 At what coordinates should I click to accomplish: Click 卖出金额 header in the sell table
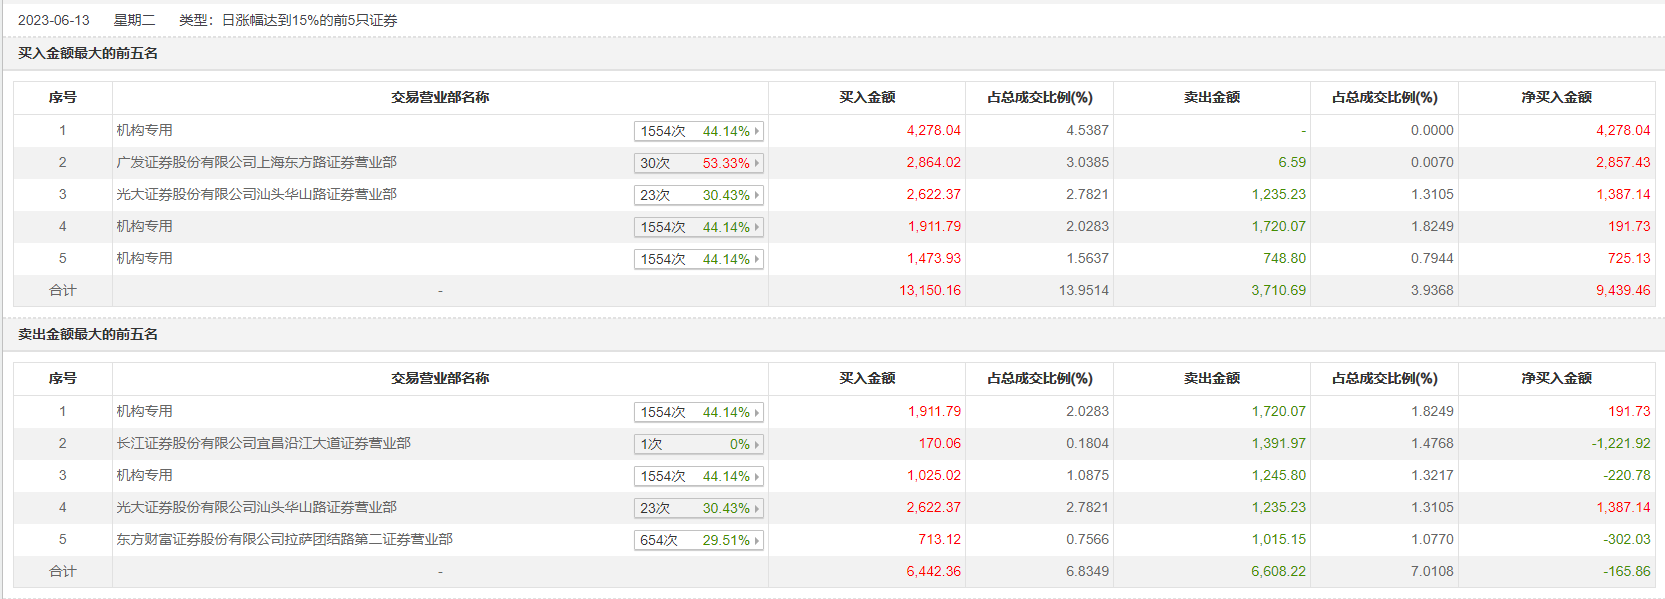[x=1211, y=378]
